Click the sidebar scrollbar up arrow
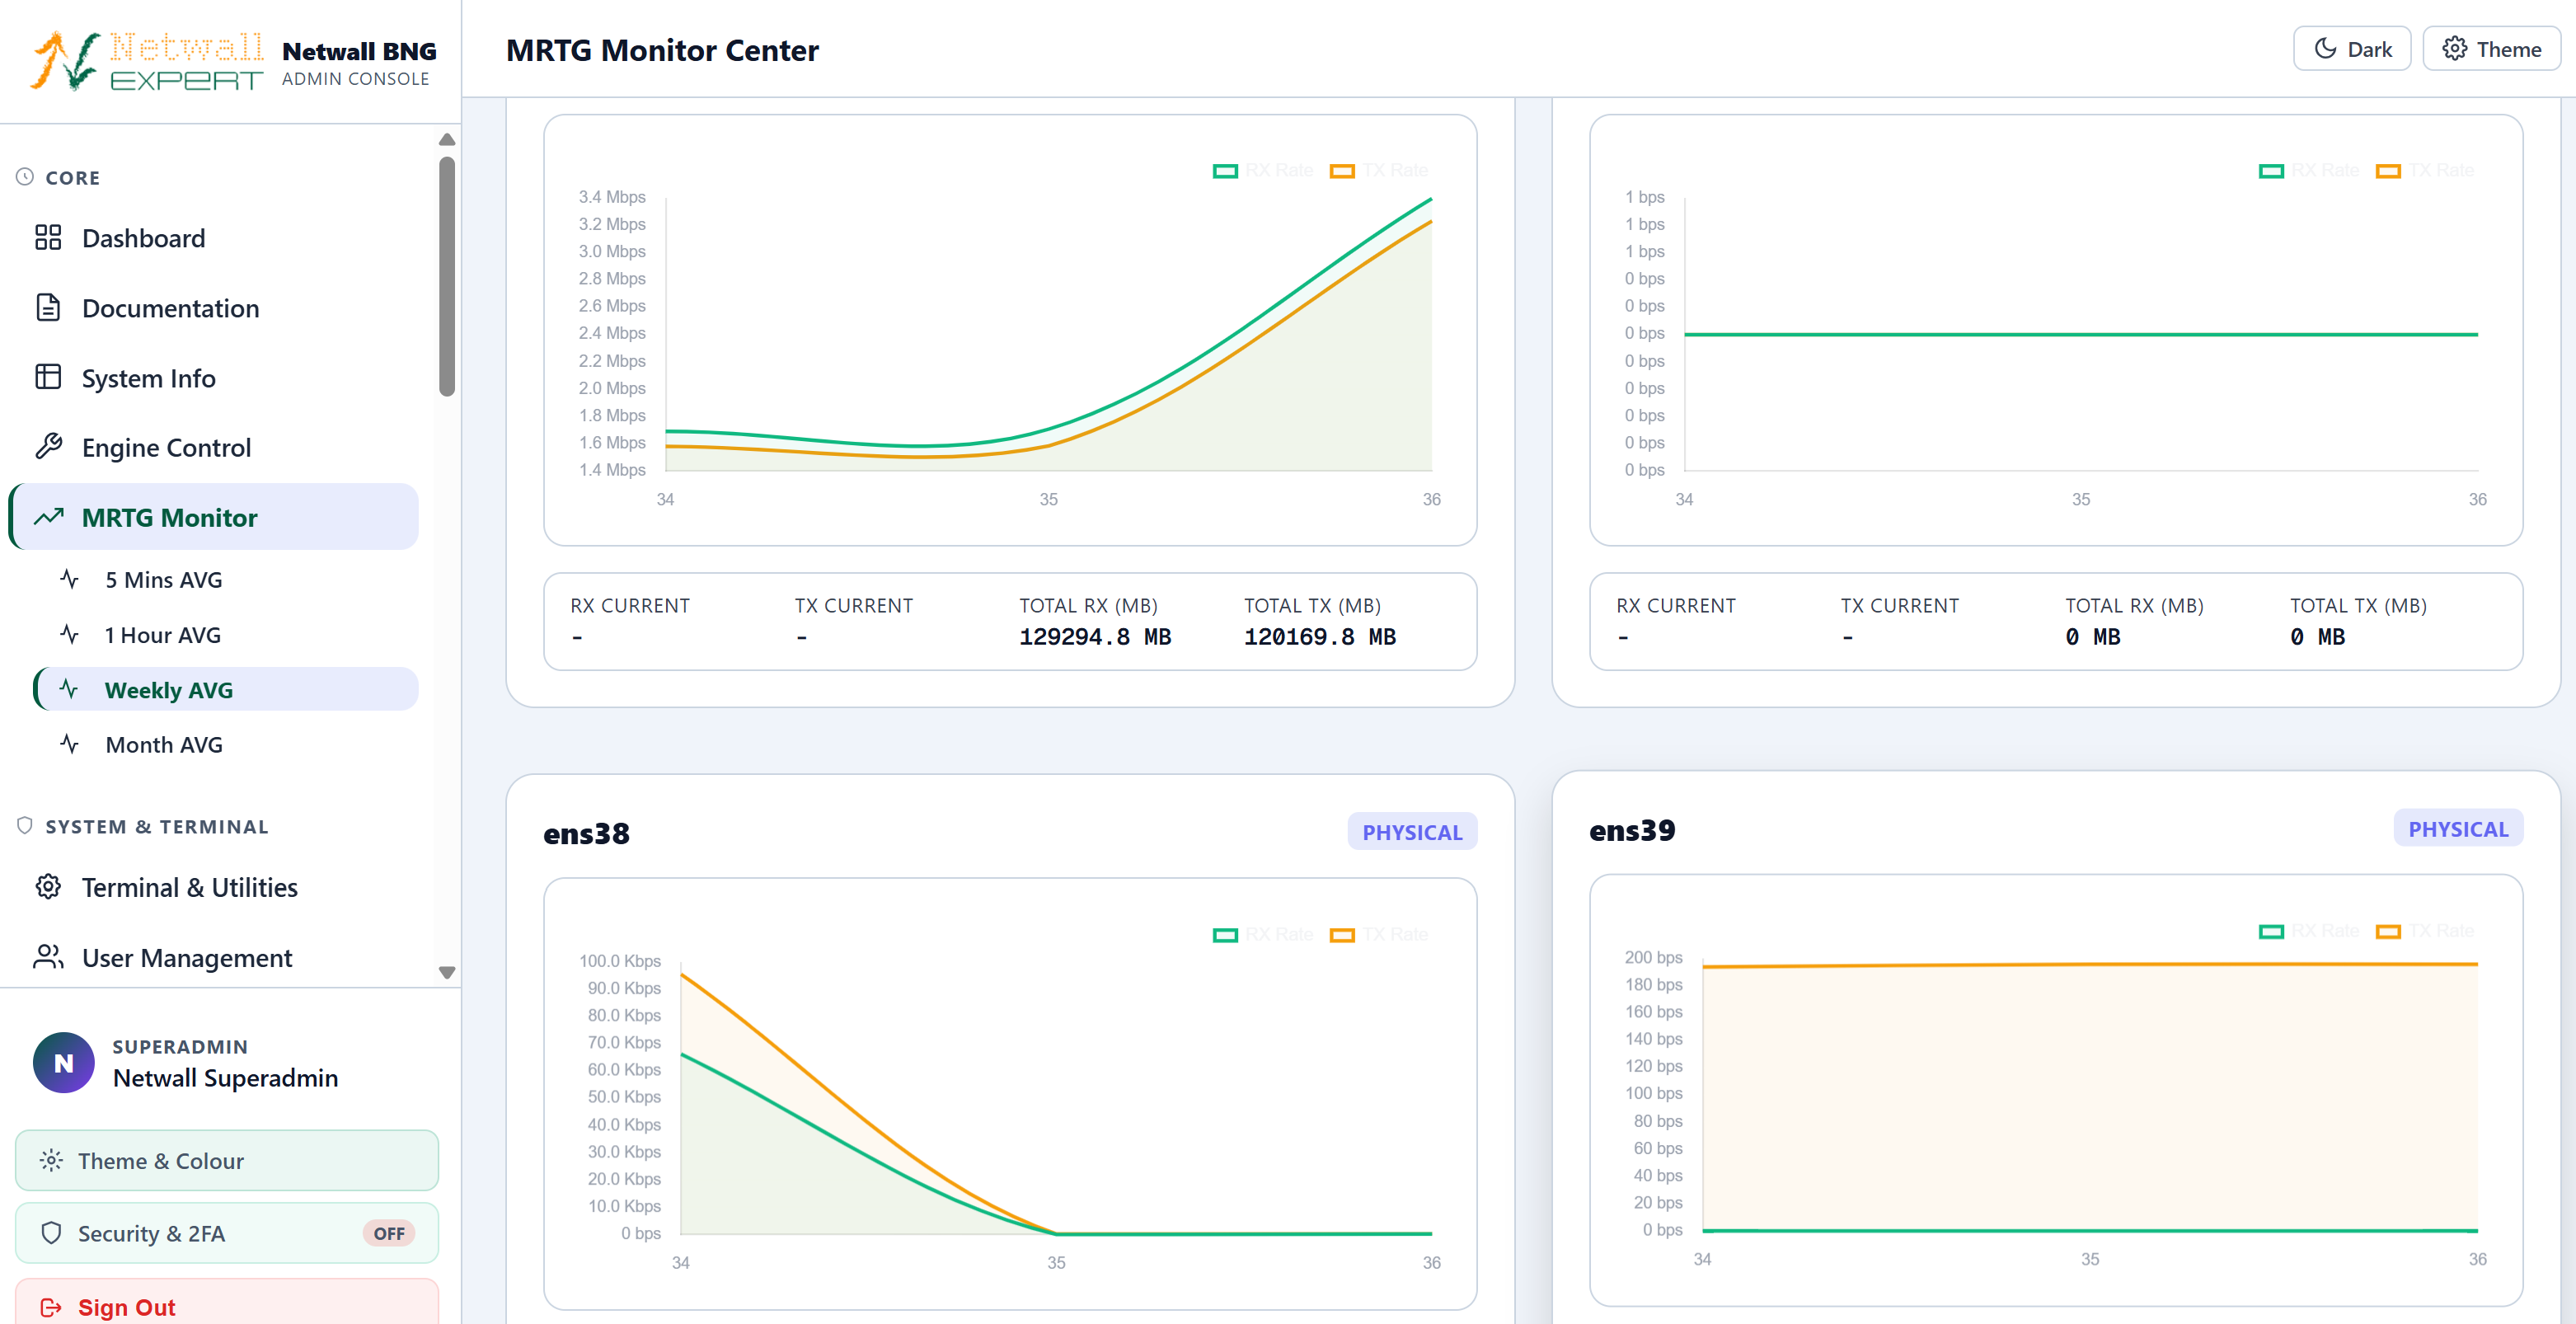Viewport: 2576px width, 1324px height. click(447, 140)
